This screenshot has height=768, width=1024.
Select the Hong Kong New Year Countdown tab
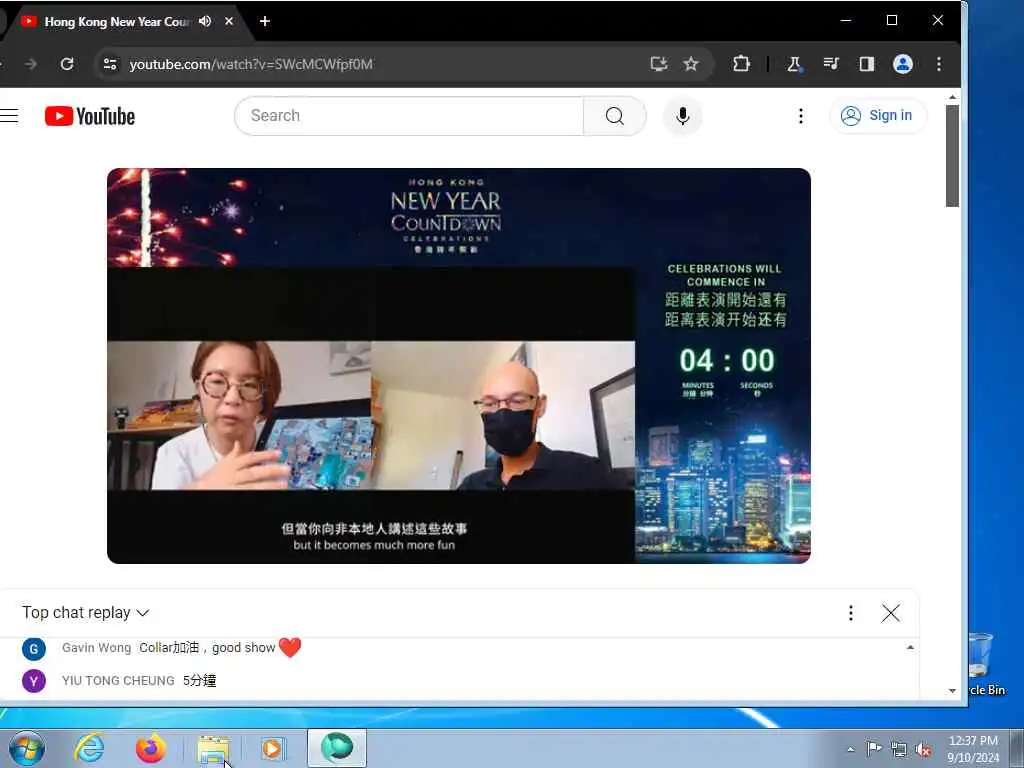coord(118,22)
